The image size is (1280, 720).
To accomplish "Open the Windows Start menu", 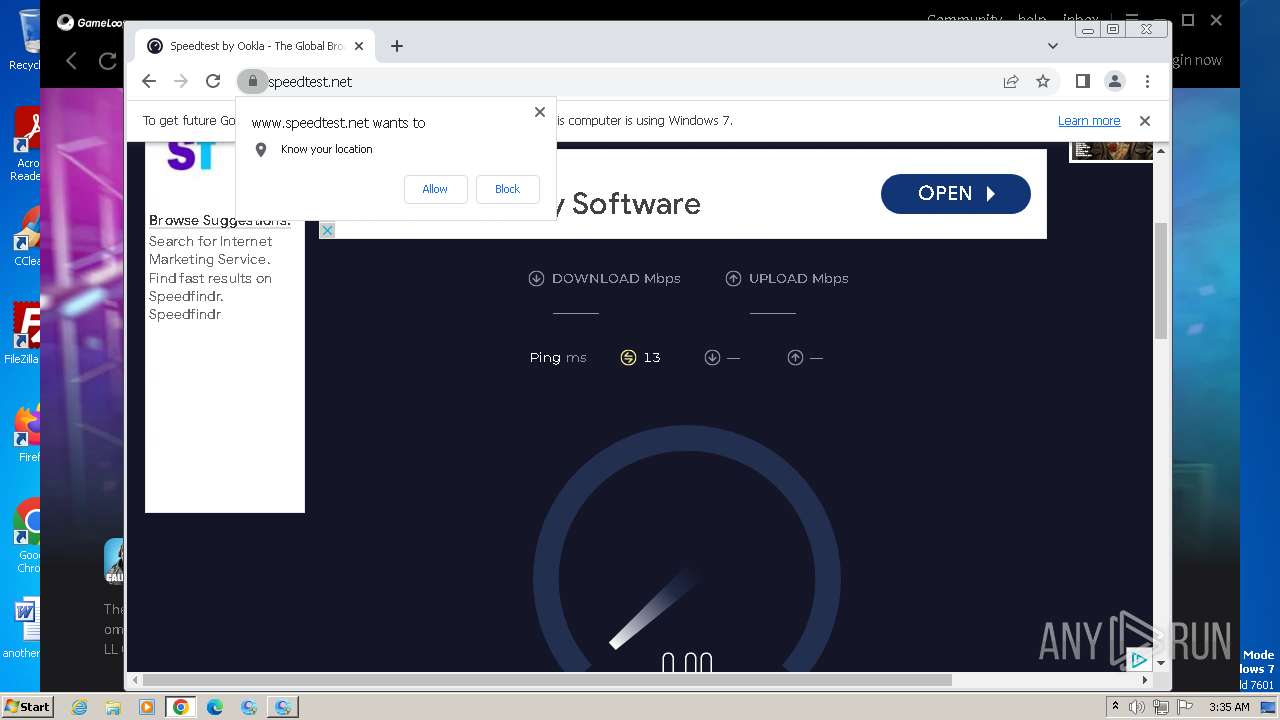I will (27, 707).
